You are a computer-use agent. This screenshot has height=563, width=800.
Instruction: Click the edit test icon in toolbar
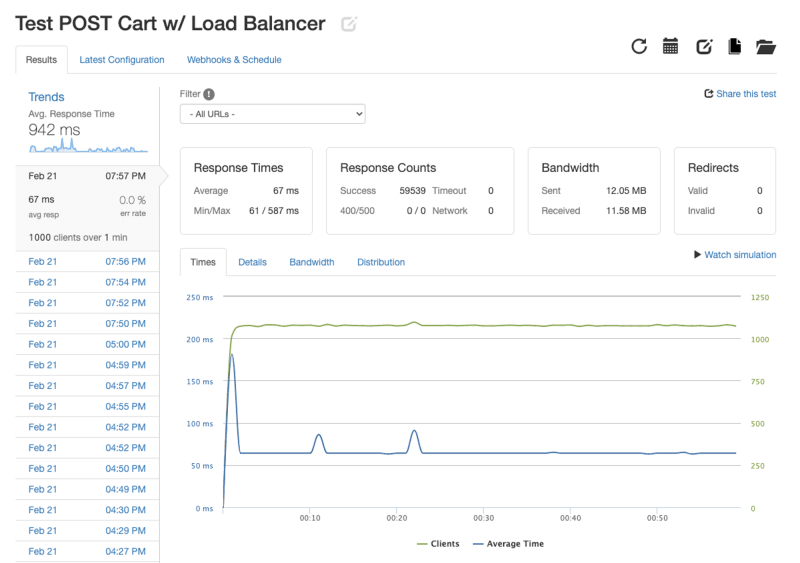pyautogui.click(x=704, y=46)
